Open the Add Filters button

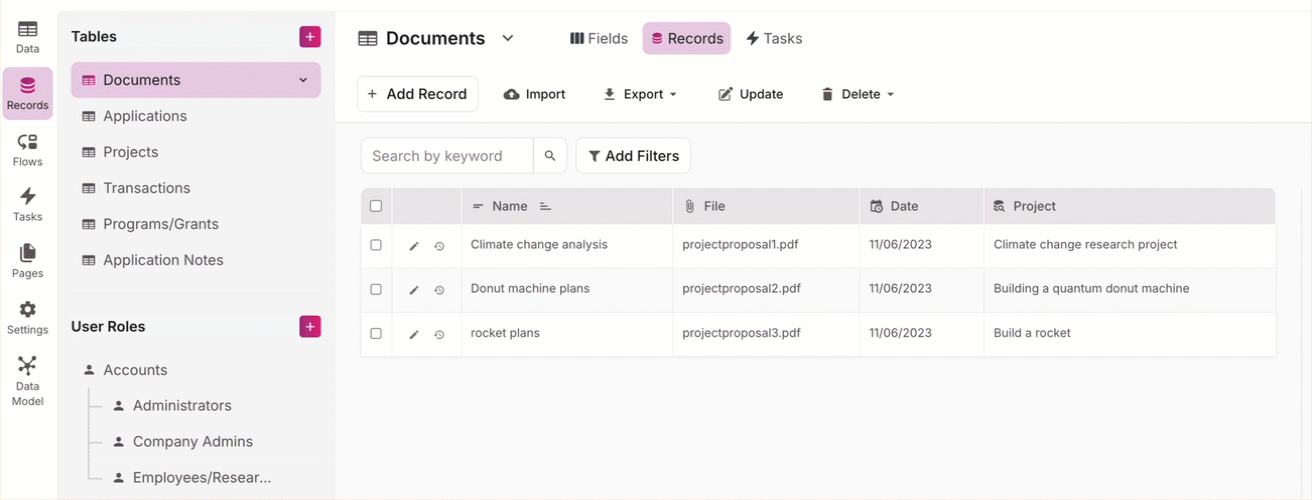pos(633,156)
